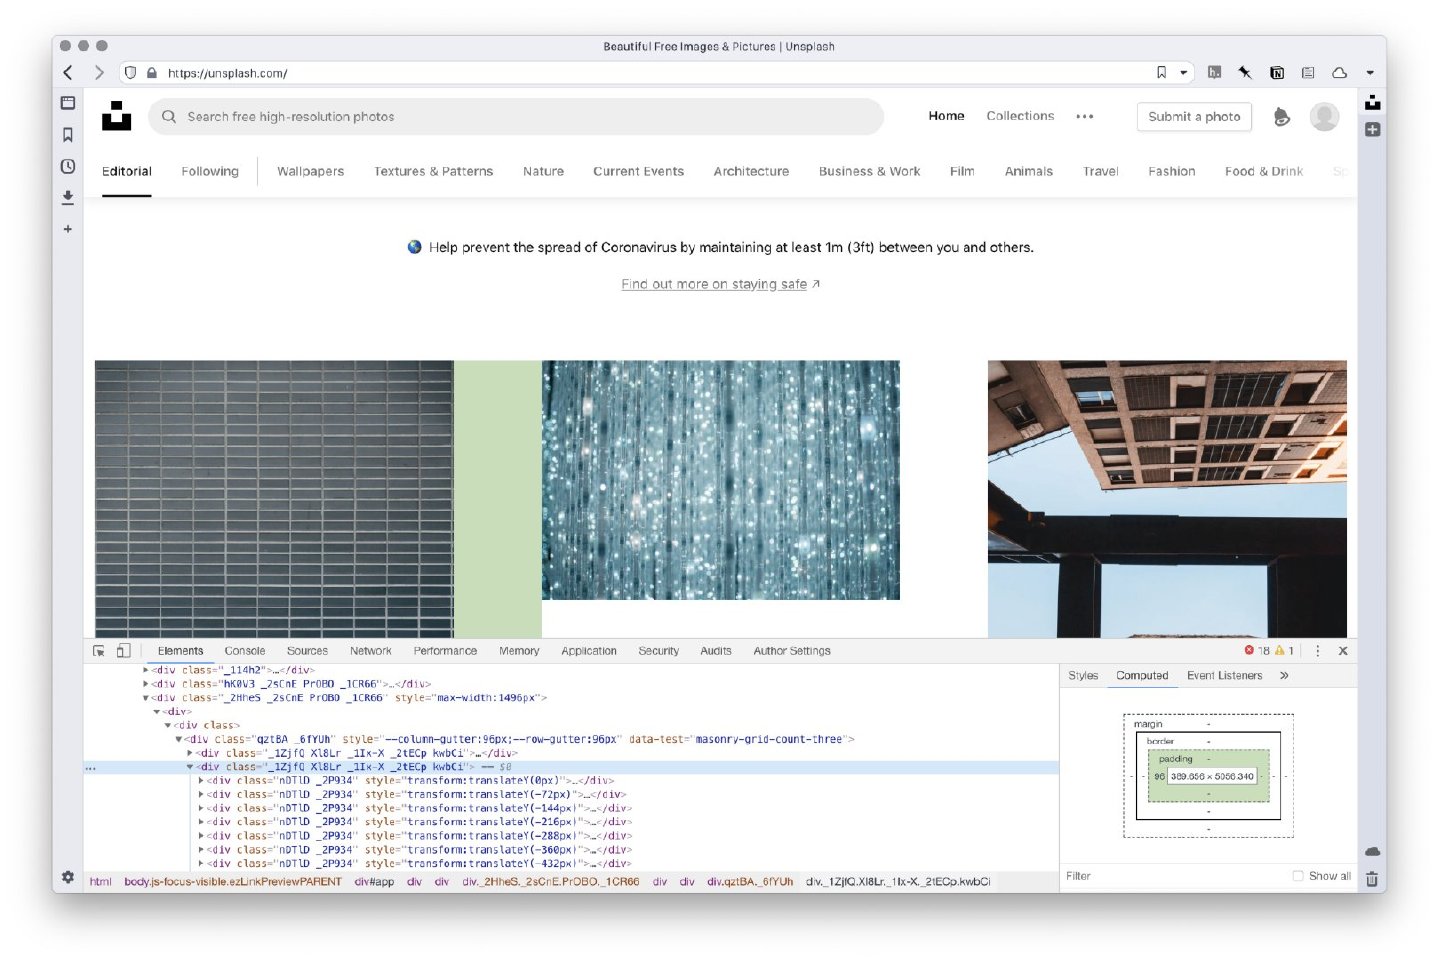The width and height of the screenshot is (1437, 960).
Task: Switch to the Styles tab
Action: 1082,676
